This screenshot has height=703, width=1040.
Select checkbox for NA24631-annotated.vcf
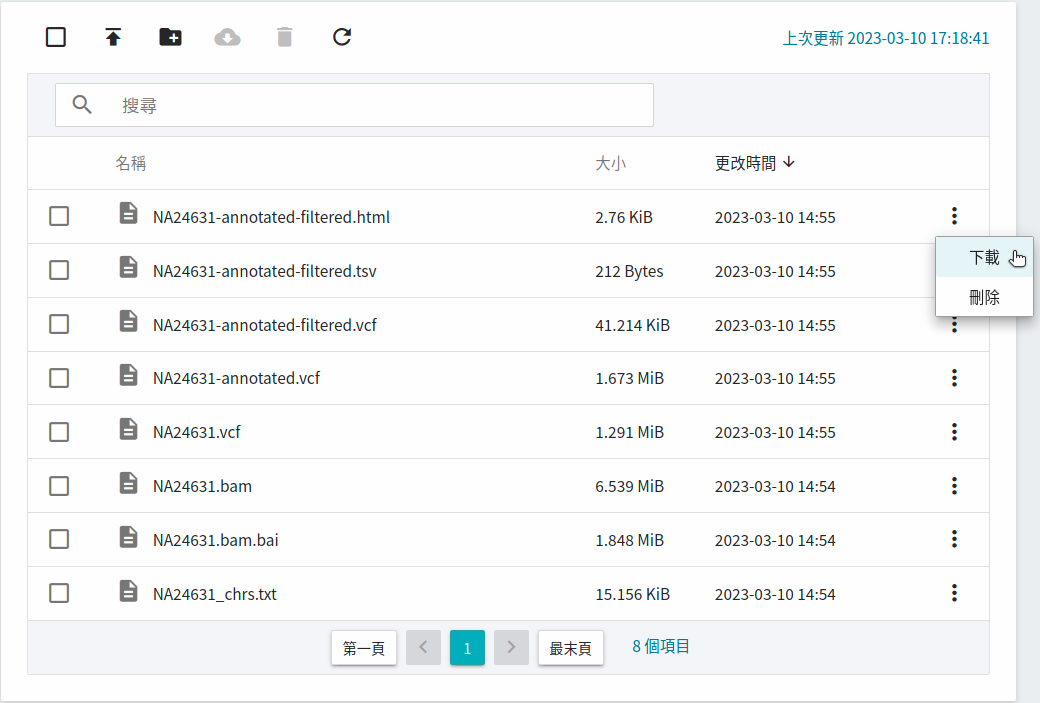(x=59, y=378)
